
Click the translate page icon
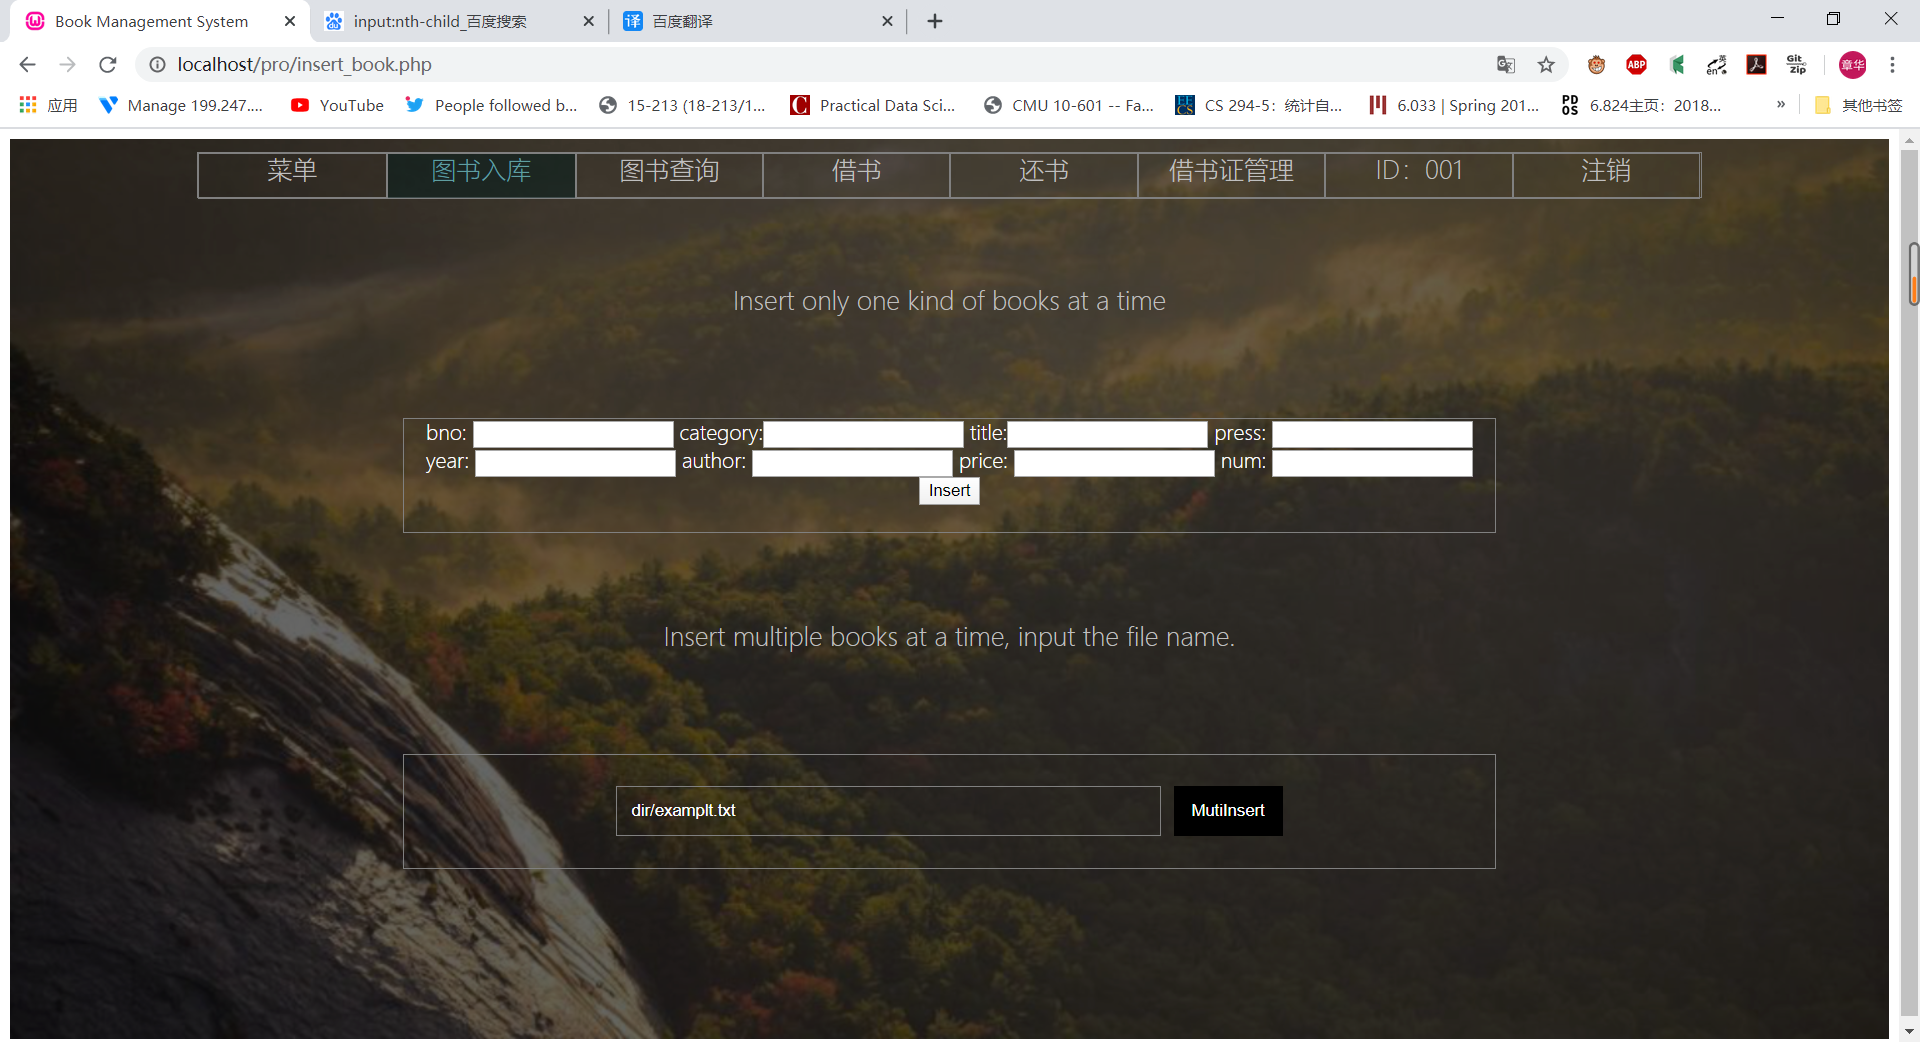(x=1506, y=65)
